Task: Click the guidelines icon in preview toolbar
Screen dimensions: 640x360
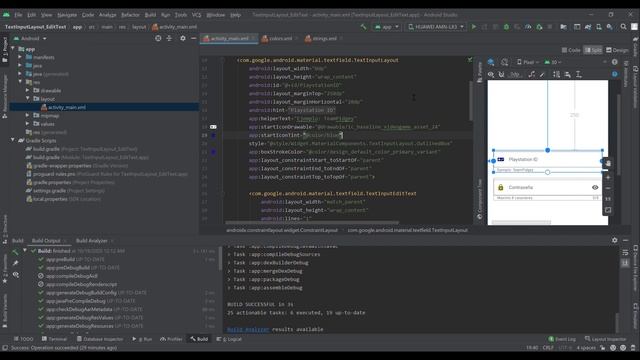Action: (x=579, y=74)
